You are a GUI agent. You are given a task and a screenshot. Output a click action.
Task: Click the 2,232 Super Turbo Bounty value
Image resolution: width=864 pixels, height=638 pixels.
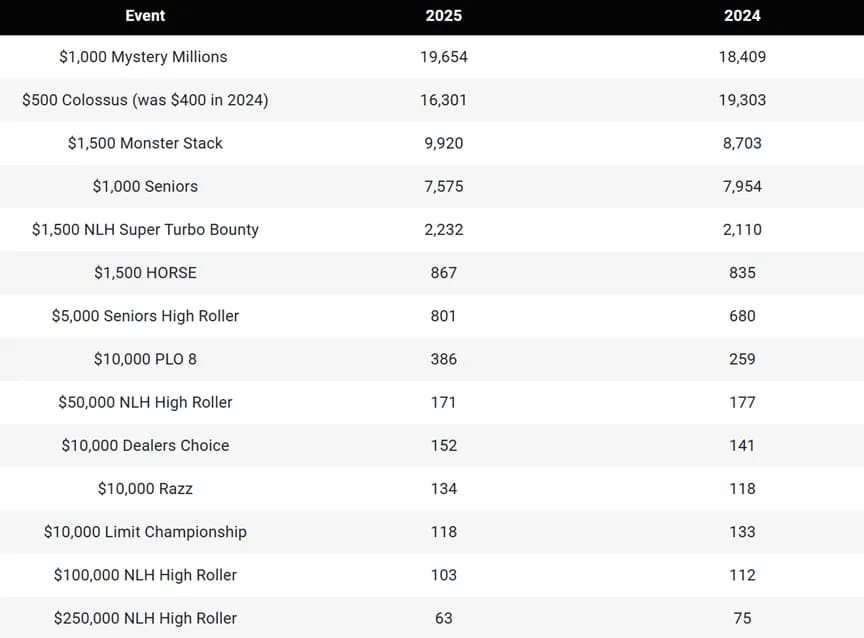point(444,230)
